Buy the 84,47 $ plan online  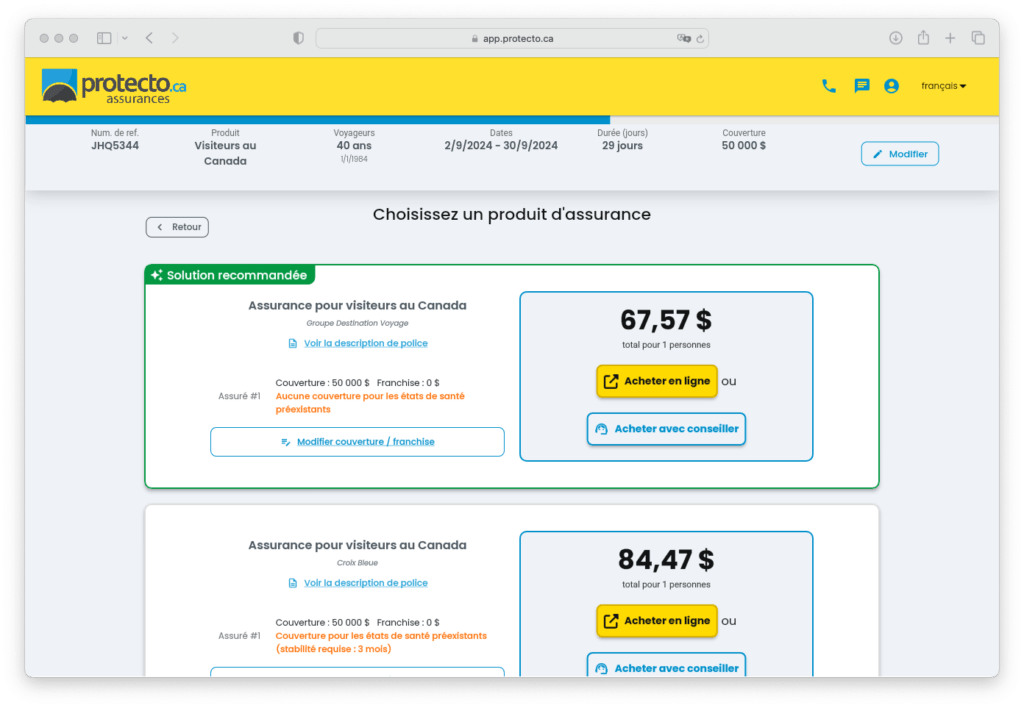tap(657, 621)
